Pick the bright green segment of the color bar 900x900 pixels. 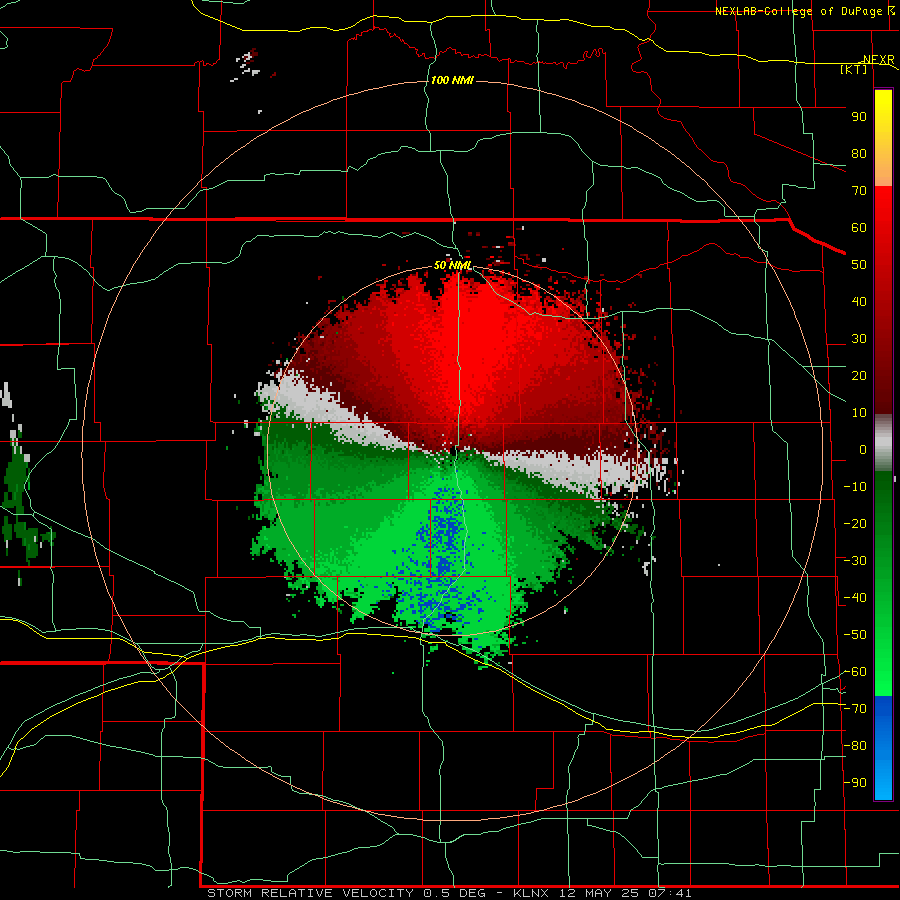(883, 660)
